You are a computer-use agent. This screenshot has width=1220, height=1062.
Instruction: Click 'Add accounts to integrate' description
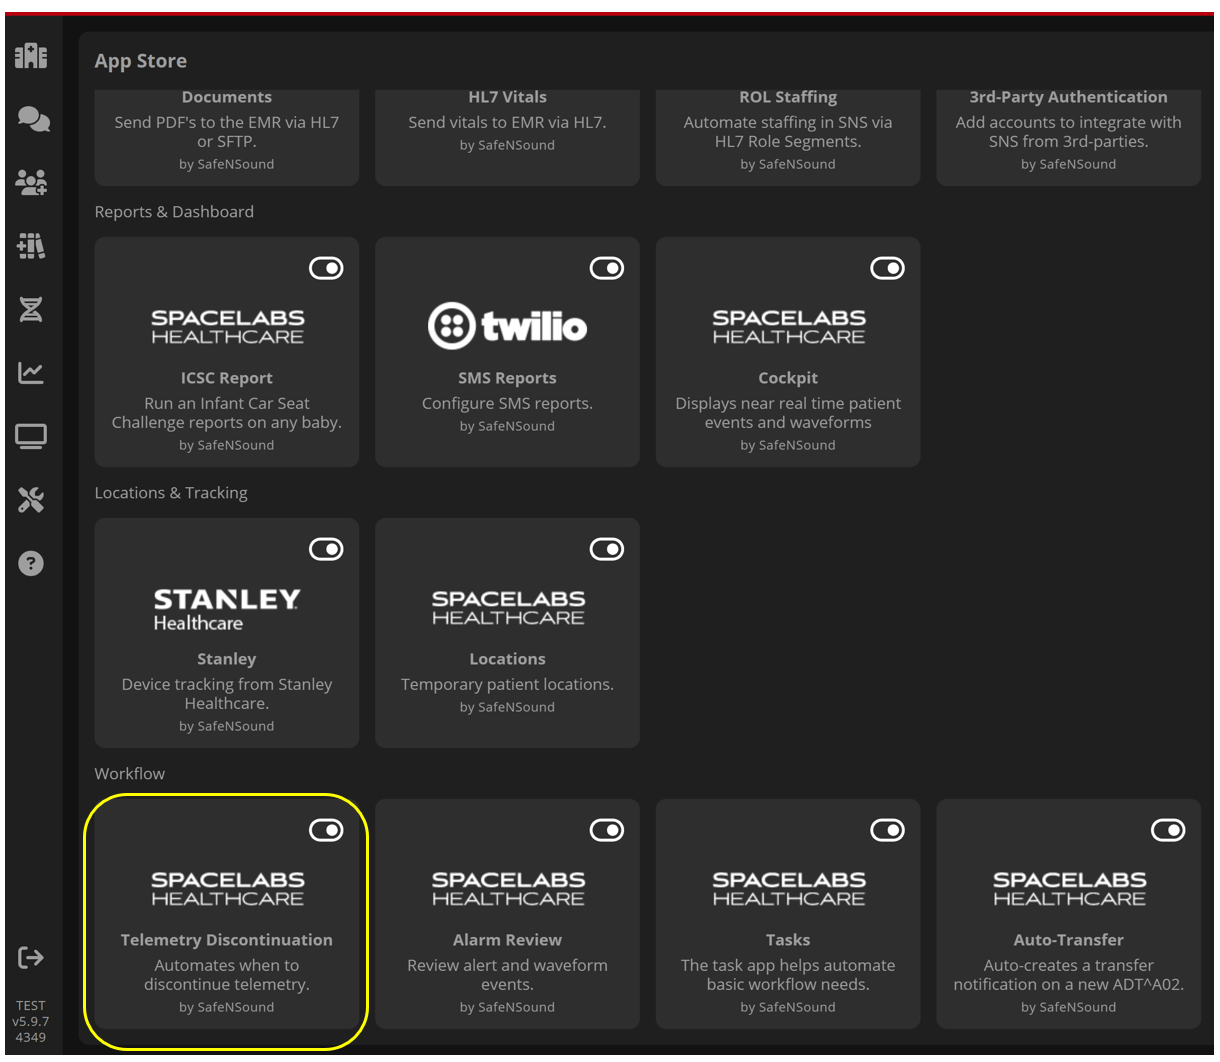coord(1068,132)
